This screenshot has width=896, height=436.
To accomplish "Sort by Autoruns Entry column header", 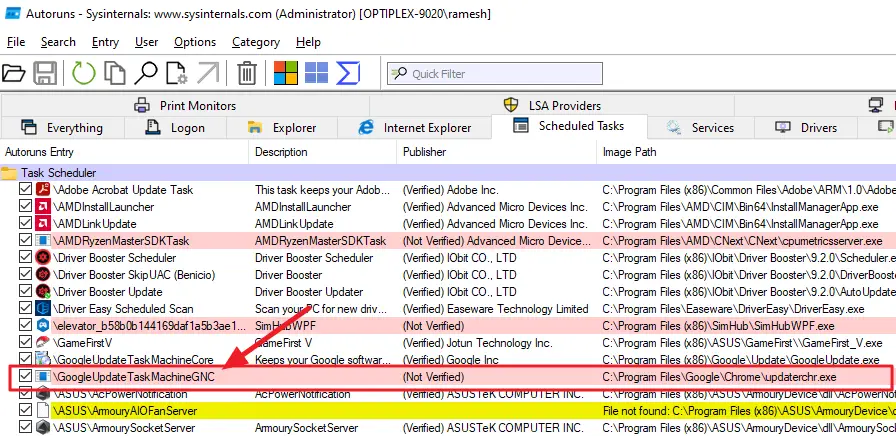I will coord(125,152).
